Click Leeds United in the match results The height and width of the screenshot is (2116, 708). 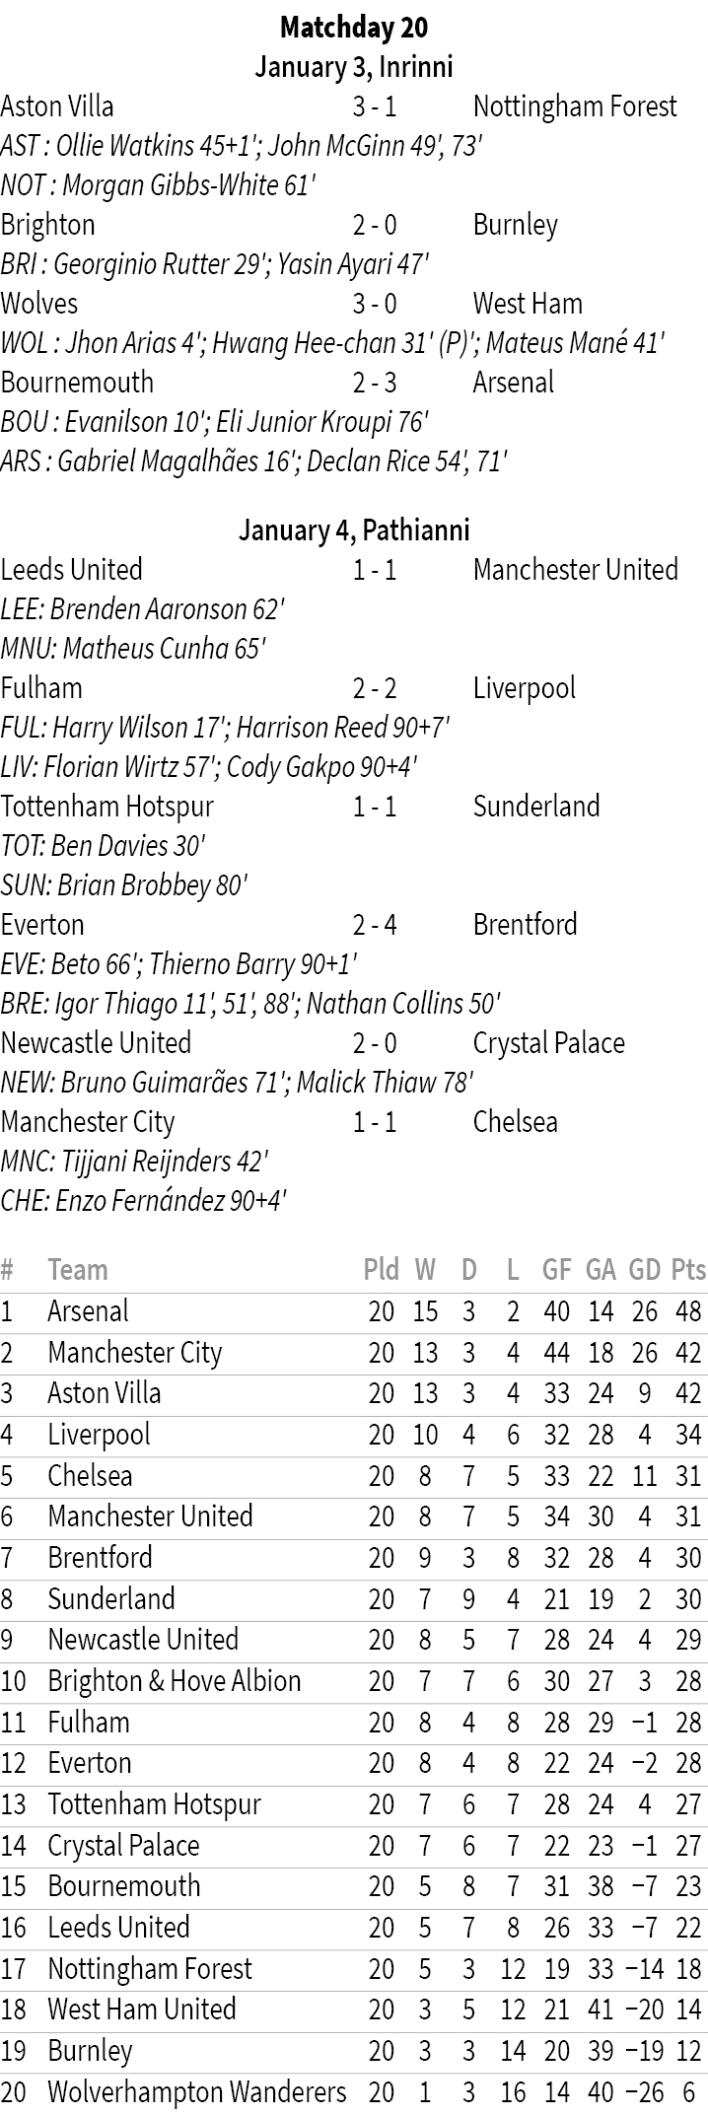point(72,570)
